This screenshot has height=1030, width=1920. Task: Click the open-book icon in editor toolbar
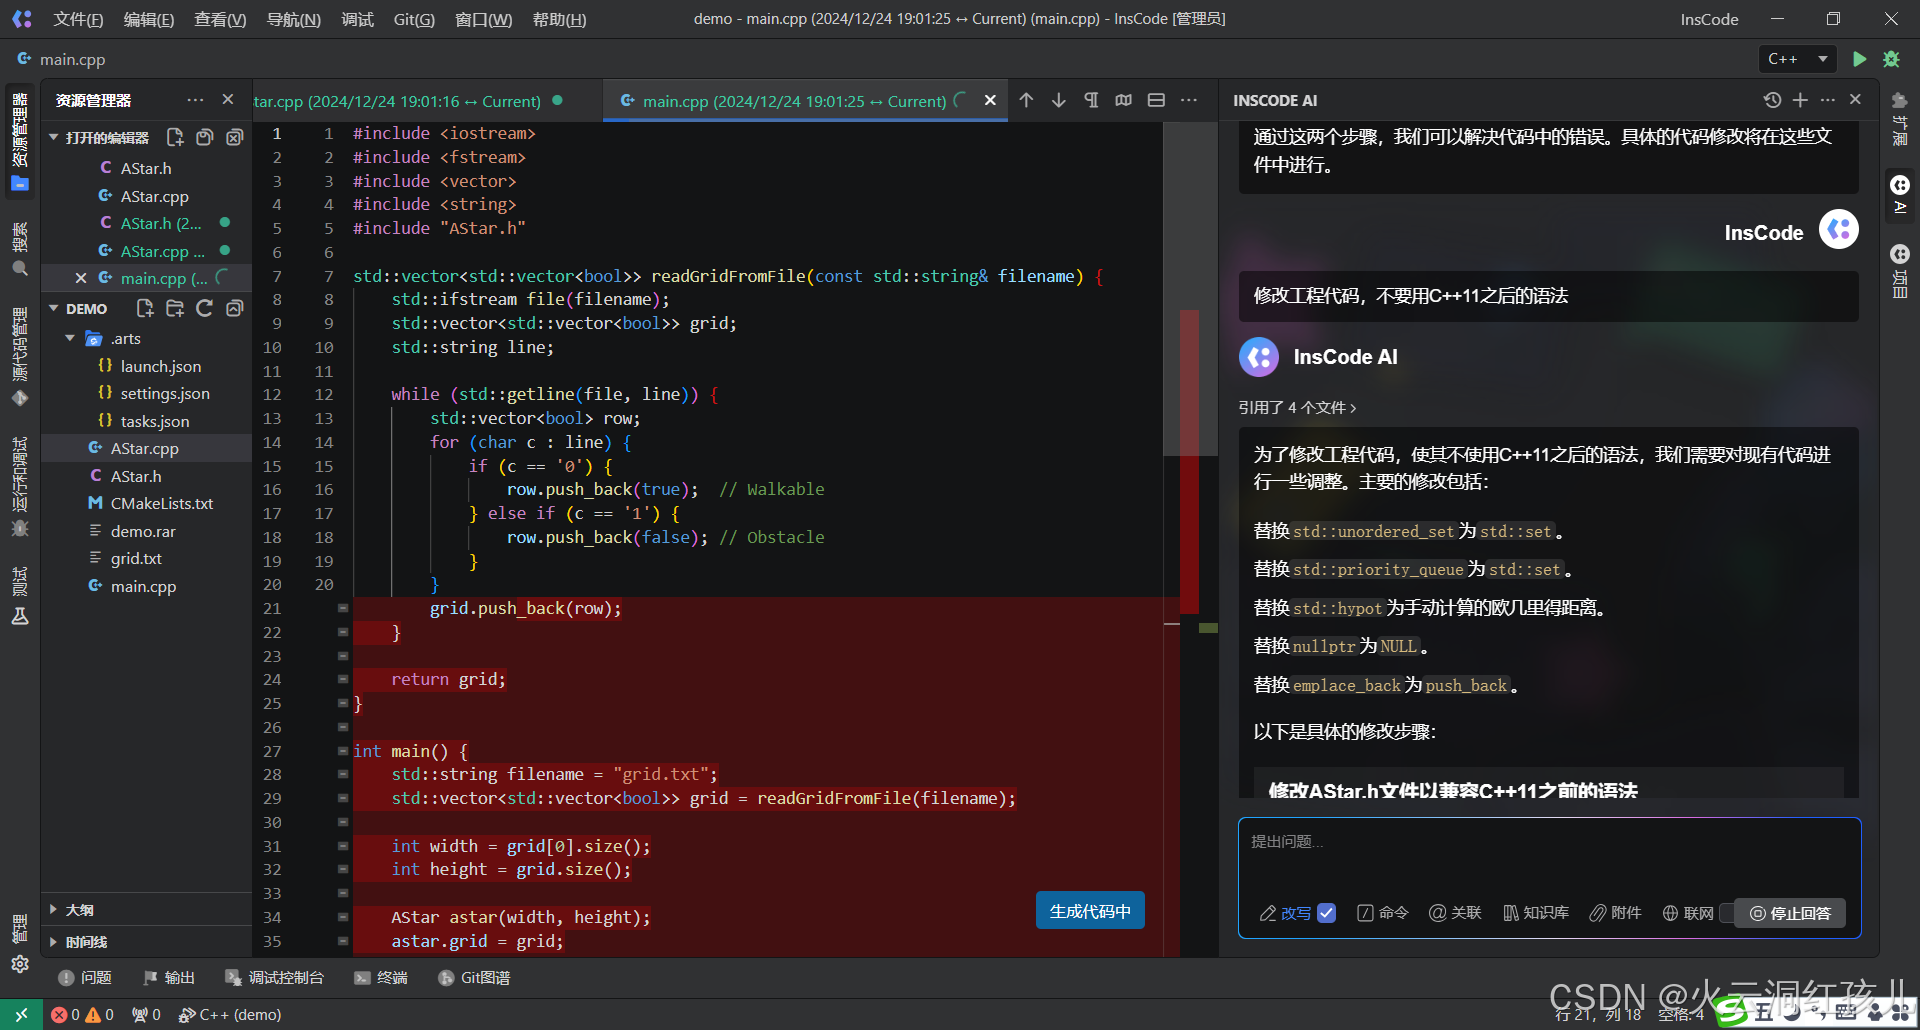coord(1124,100)
